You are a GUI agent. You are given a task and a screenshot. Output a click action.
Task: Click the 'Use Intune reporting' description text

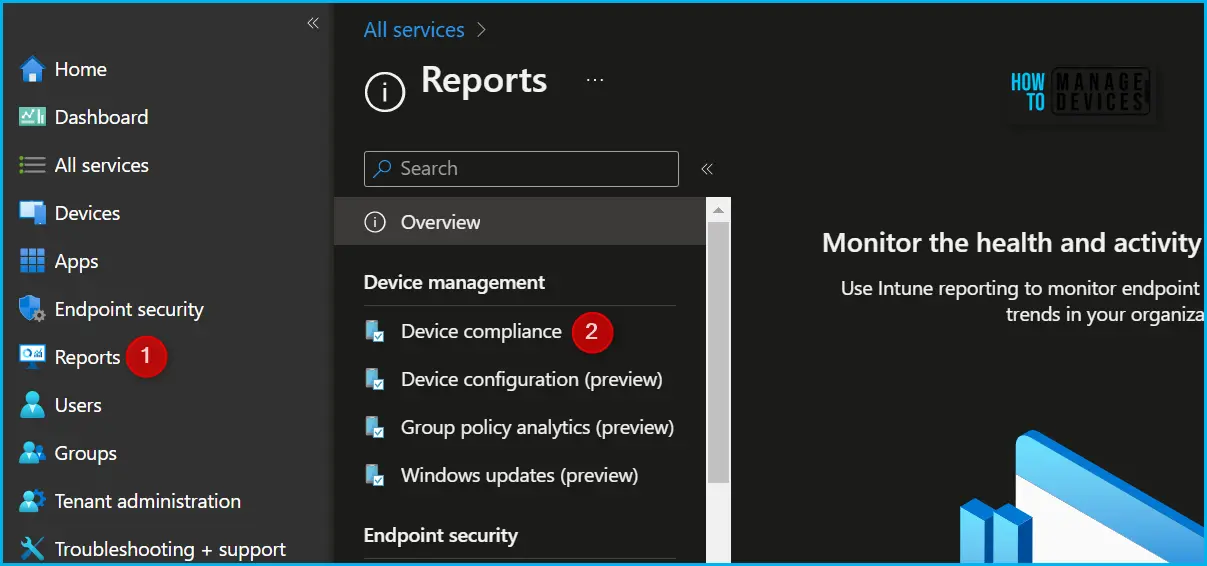(x=1020, y=301)
